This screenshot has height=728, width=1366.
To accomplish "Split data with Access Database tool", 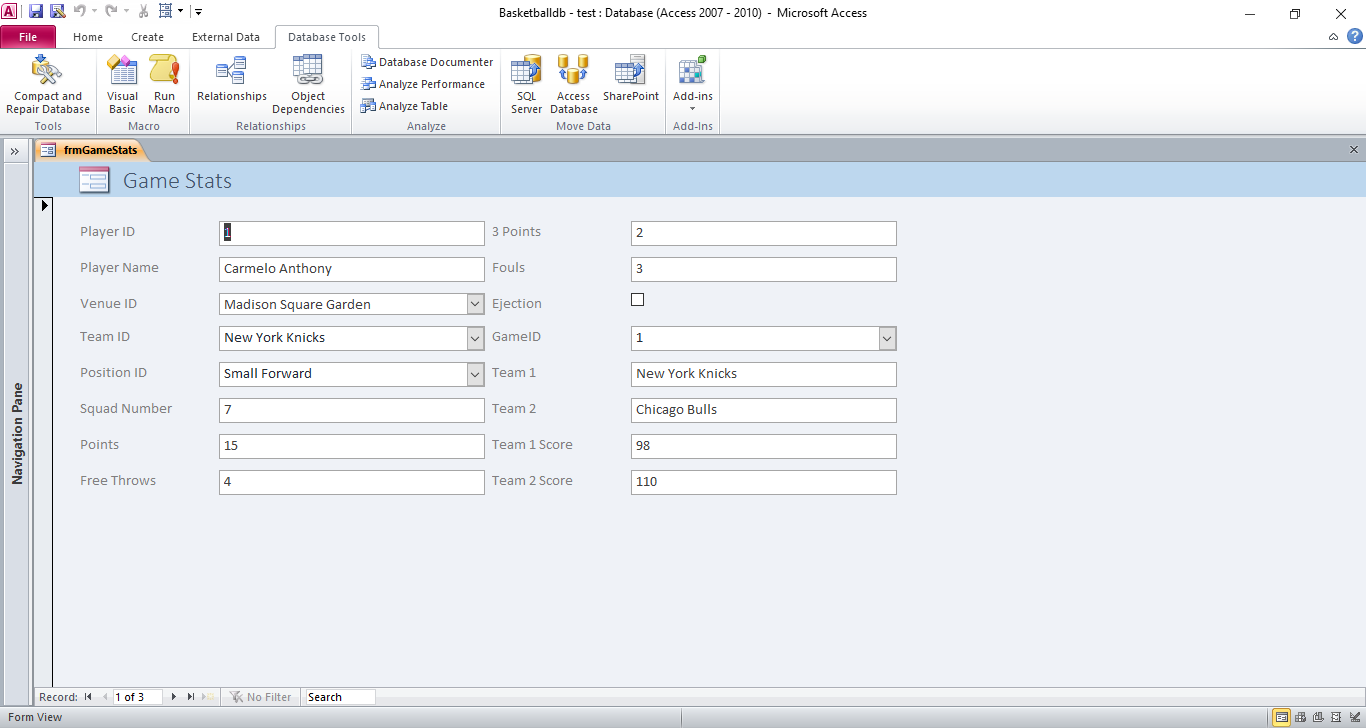I will tap(574, 86).
